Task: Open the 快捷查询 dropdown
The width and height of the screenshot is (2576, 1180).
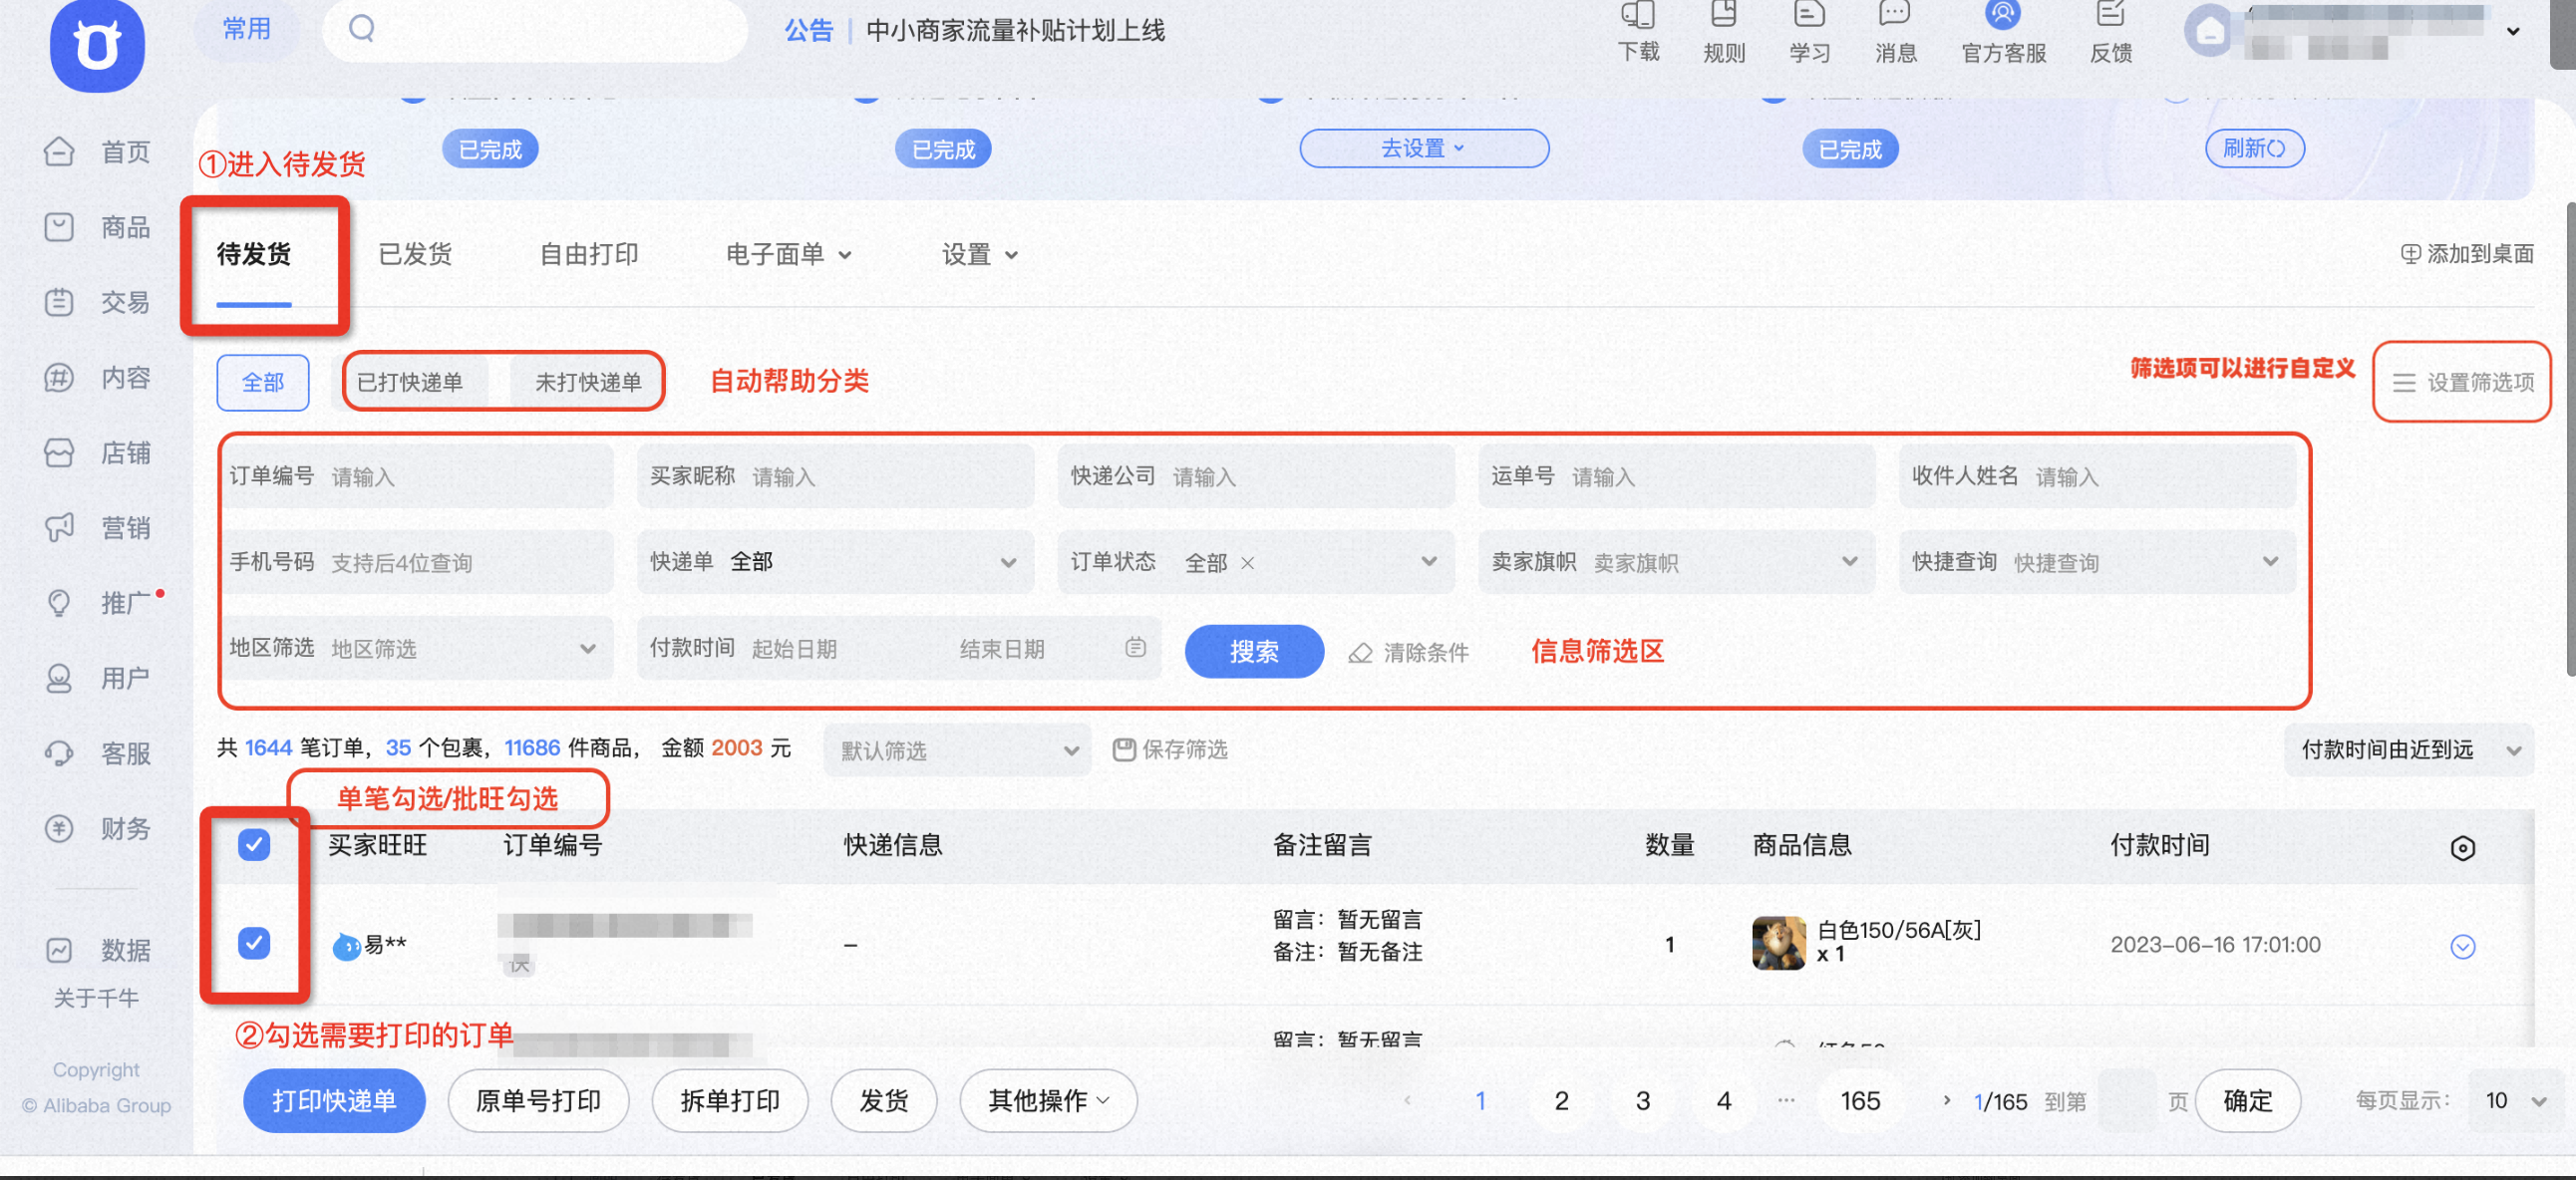Action: click(x=2097, y=562)
